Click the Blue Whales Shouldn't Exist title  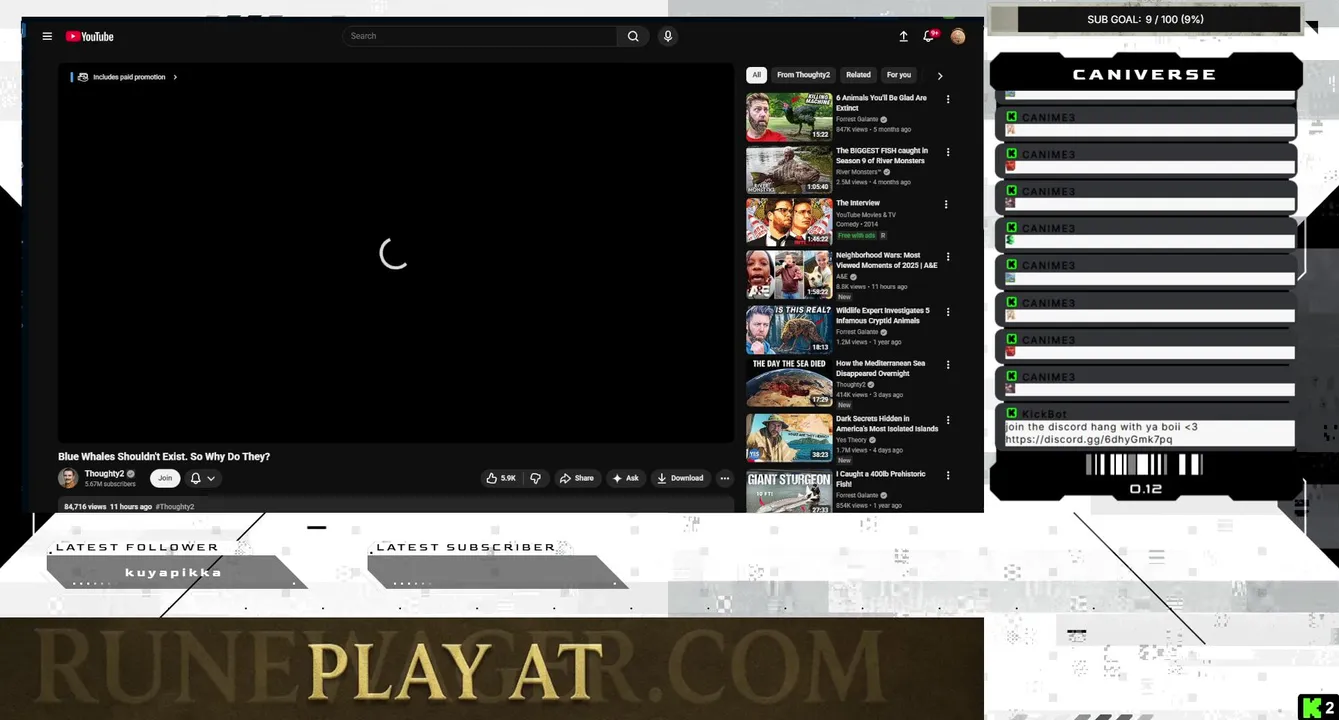[164, 457]
